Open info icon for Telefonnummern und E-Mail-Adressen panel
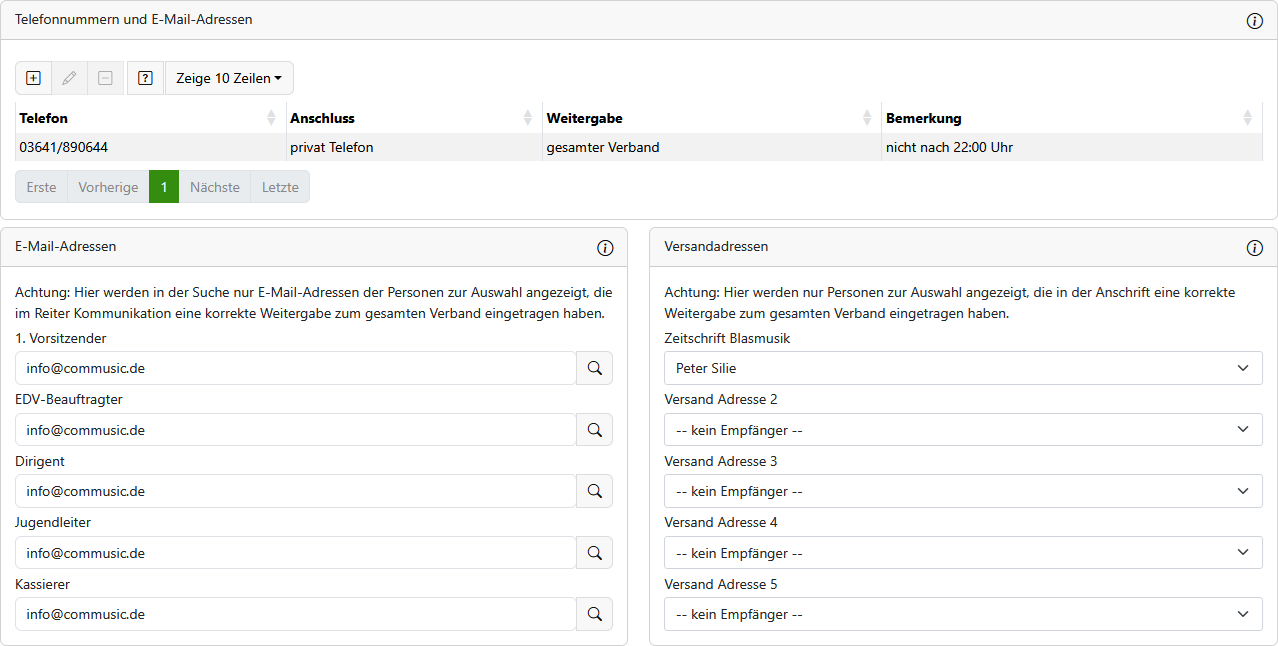 (1254, 21)
